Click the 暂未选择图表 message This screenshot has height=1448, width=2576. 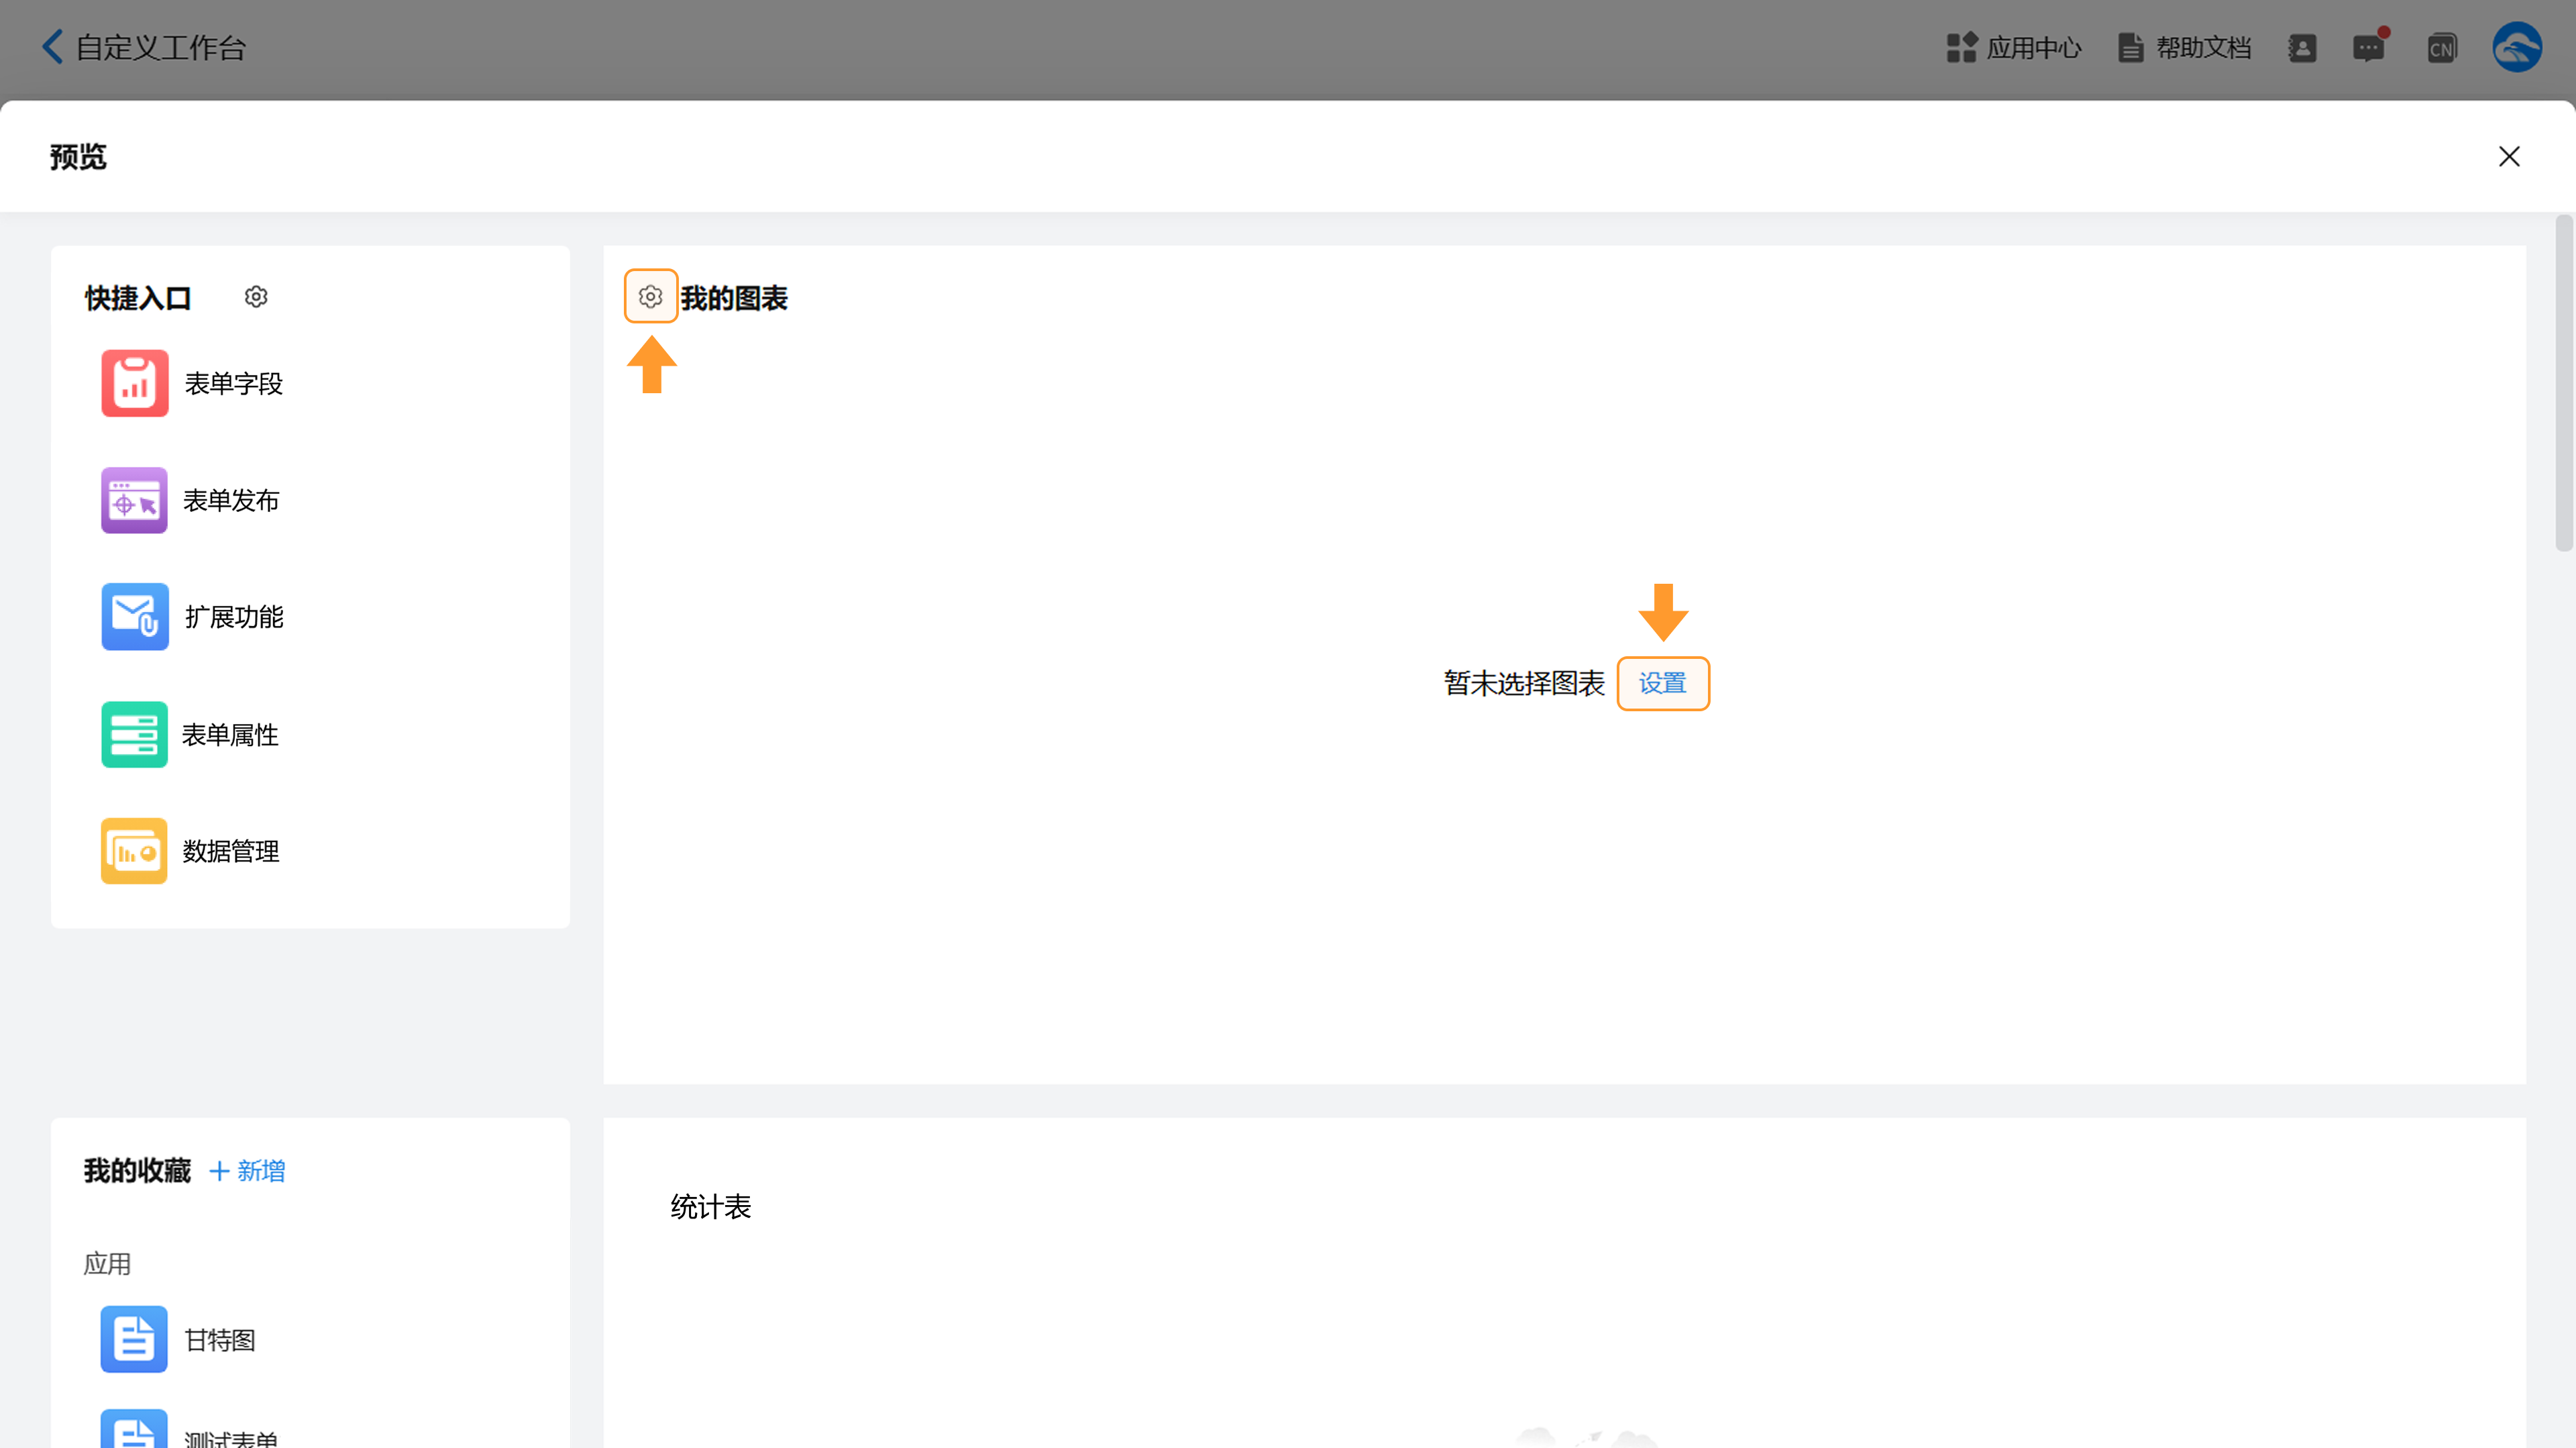pos(1524,684)
